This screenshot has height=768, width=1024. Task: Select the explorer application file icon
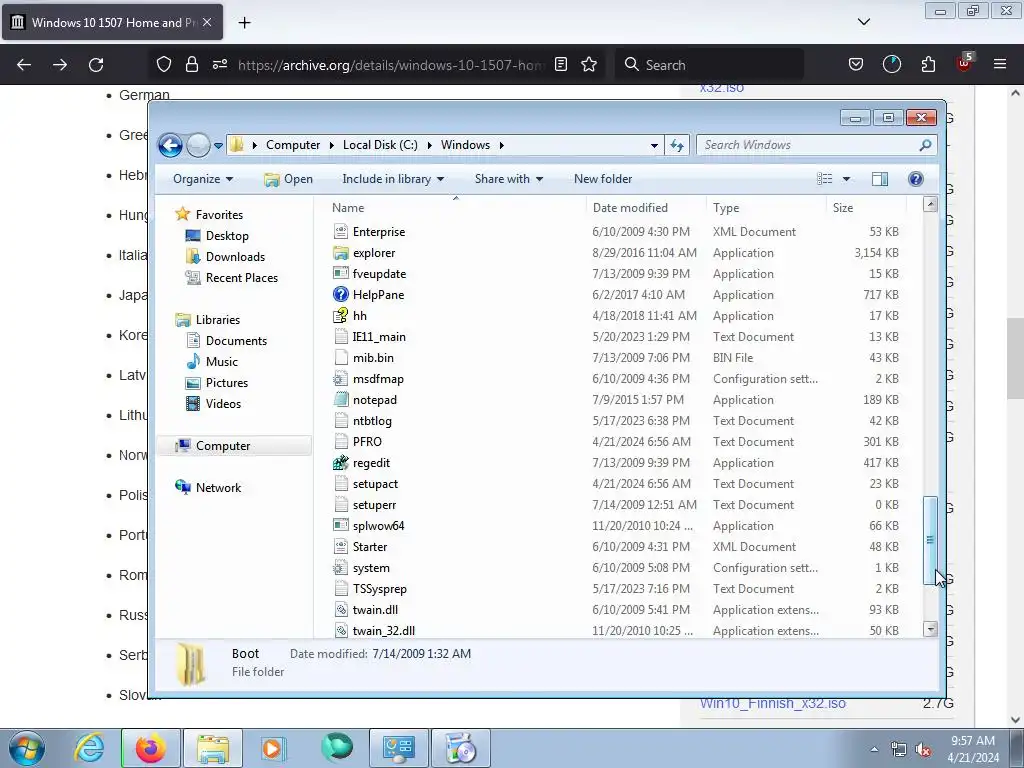pos(340,253)
